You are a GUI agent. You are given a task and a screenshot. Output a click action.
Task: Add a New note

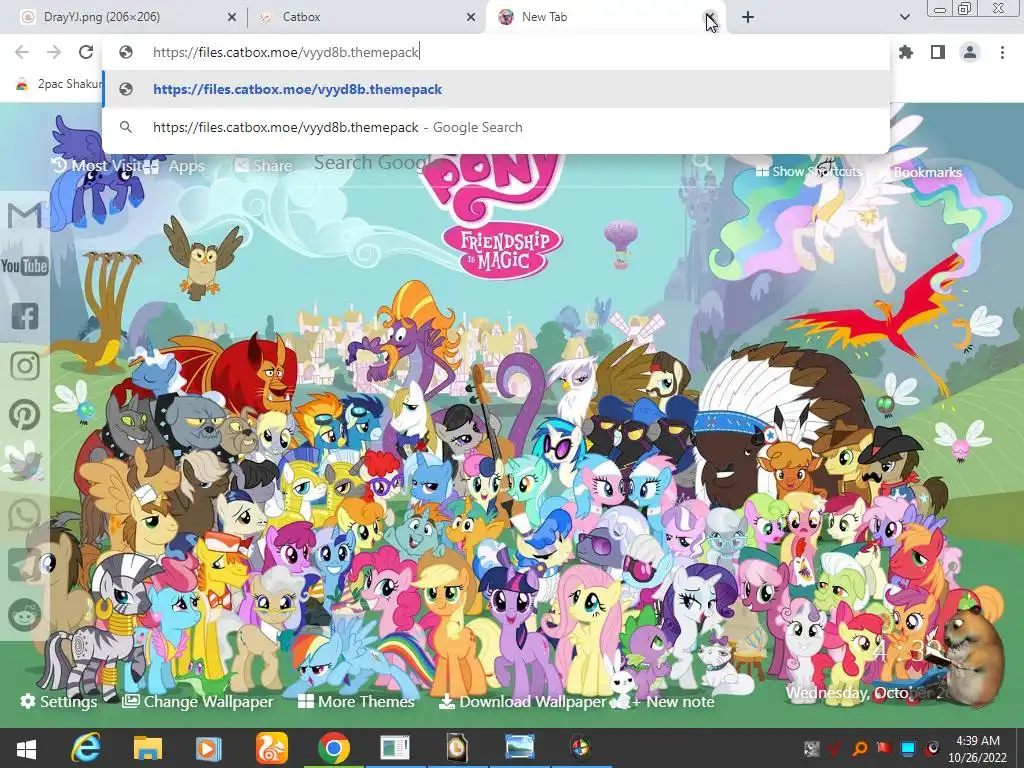[x=672, y=701]
